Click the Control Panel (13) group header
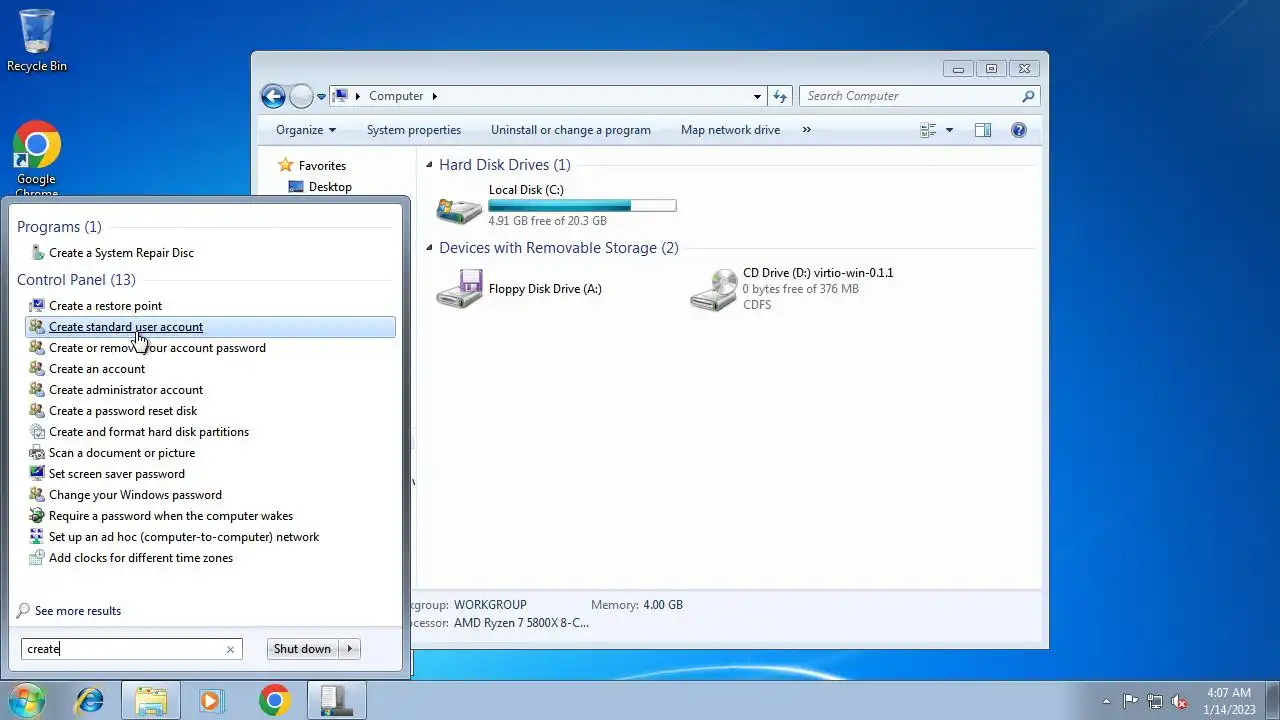The image size is (1280, 720). pyautogui.click(x=76, y=280)
